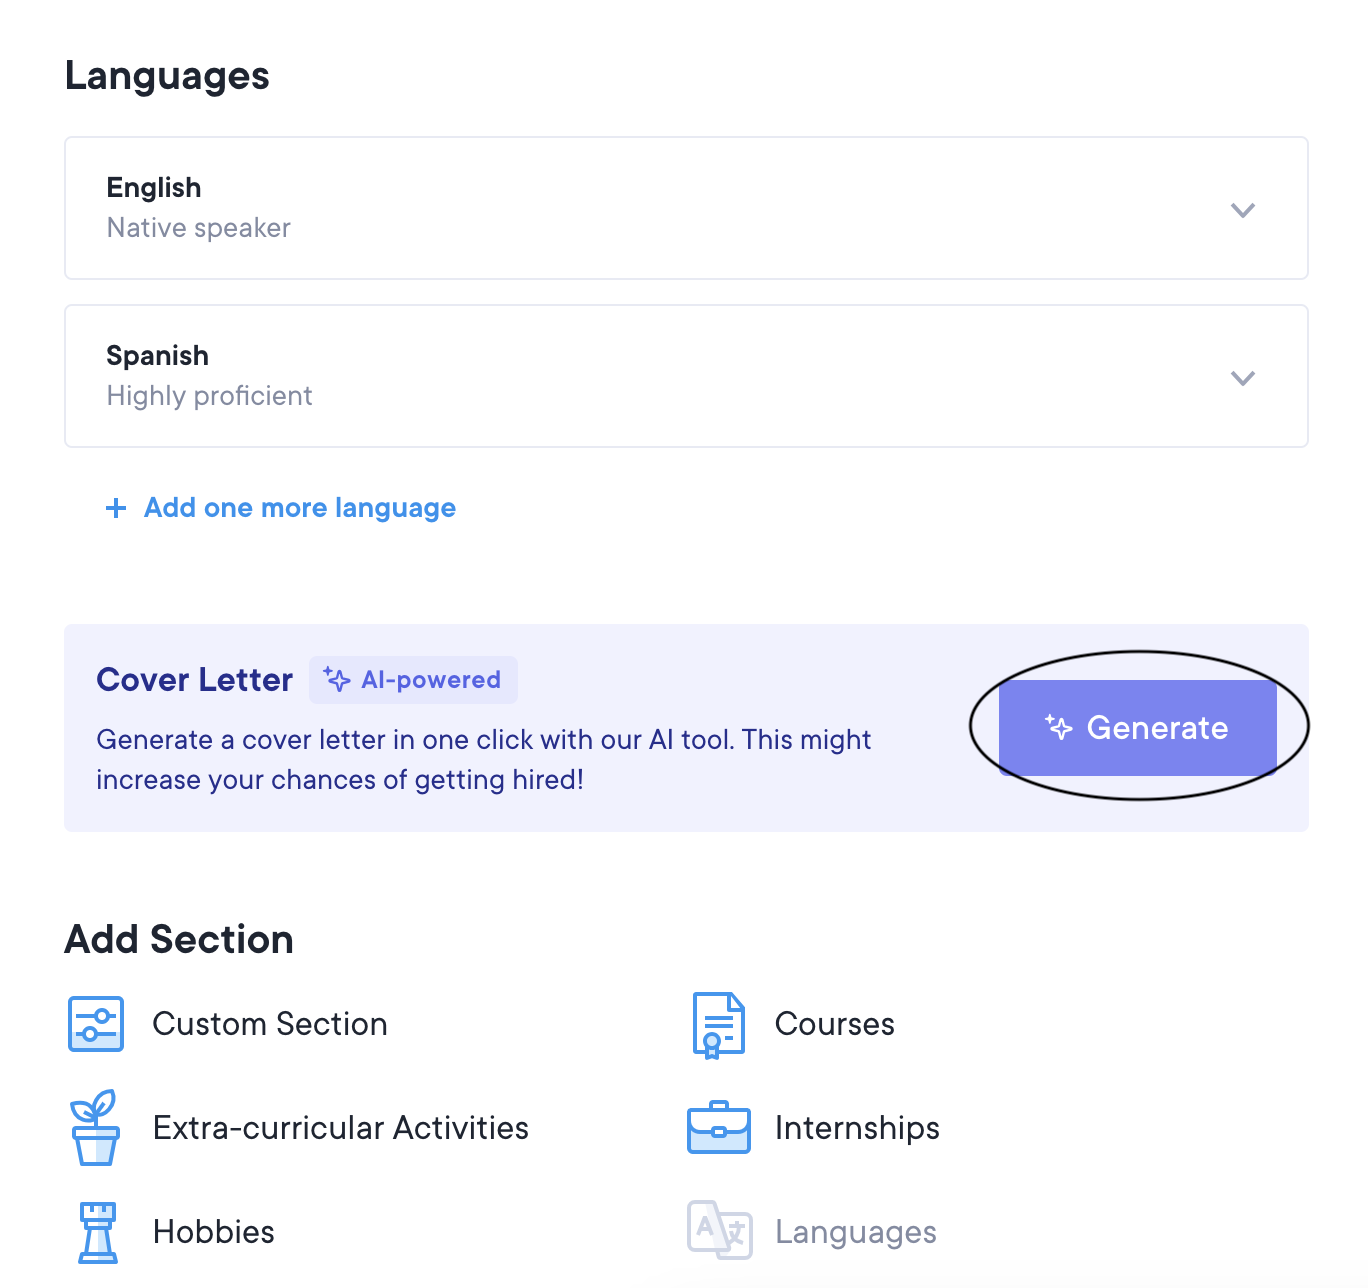Add the Hobbies section
The width and height of the screenshot is (1368, 1288).
point(213,1232)
